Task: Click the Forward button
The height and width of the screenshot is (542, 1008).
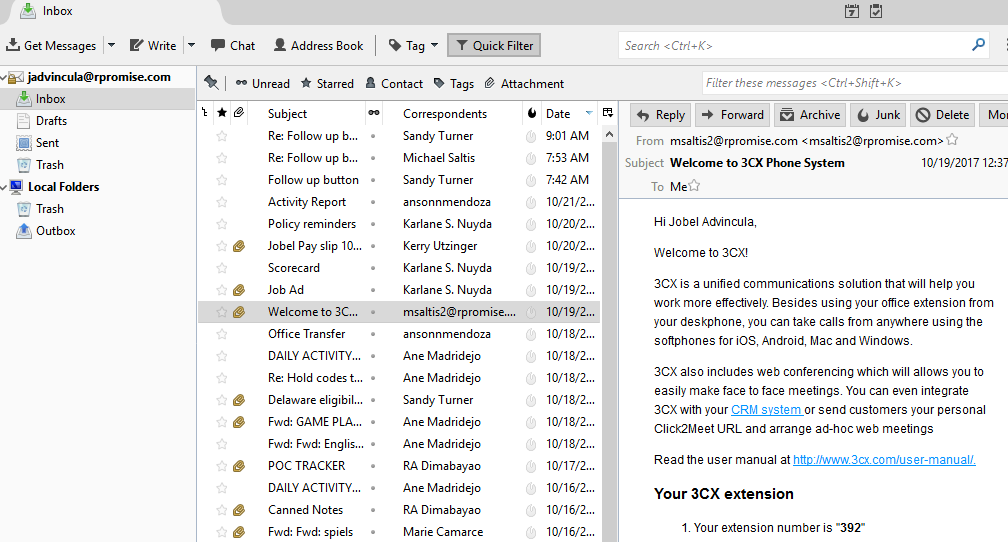Action: click(732, 115)
